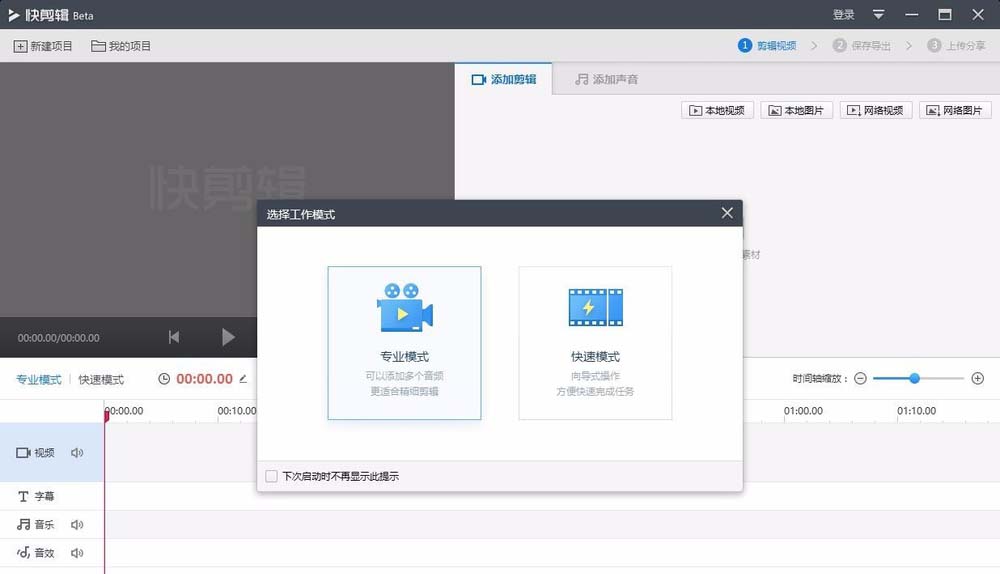1000x574 pixels.
Task: Click the timeline zoom-out minus icon
Action: pyautogui.click(x=860, y=379)
